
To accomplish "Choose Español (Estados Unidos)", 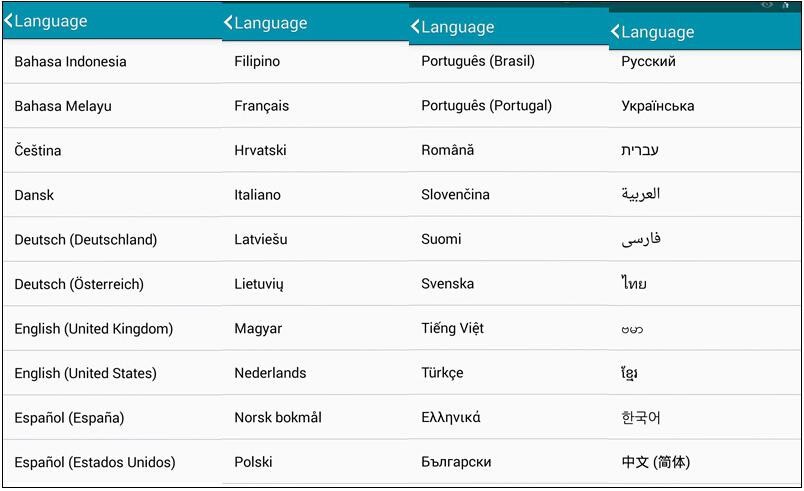I will (94, 463).
